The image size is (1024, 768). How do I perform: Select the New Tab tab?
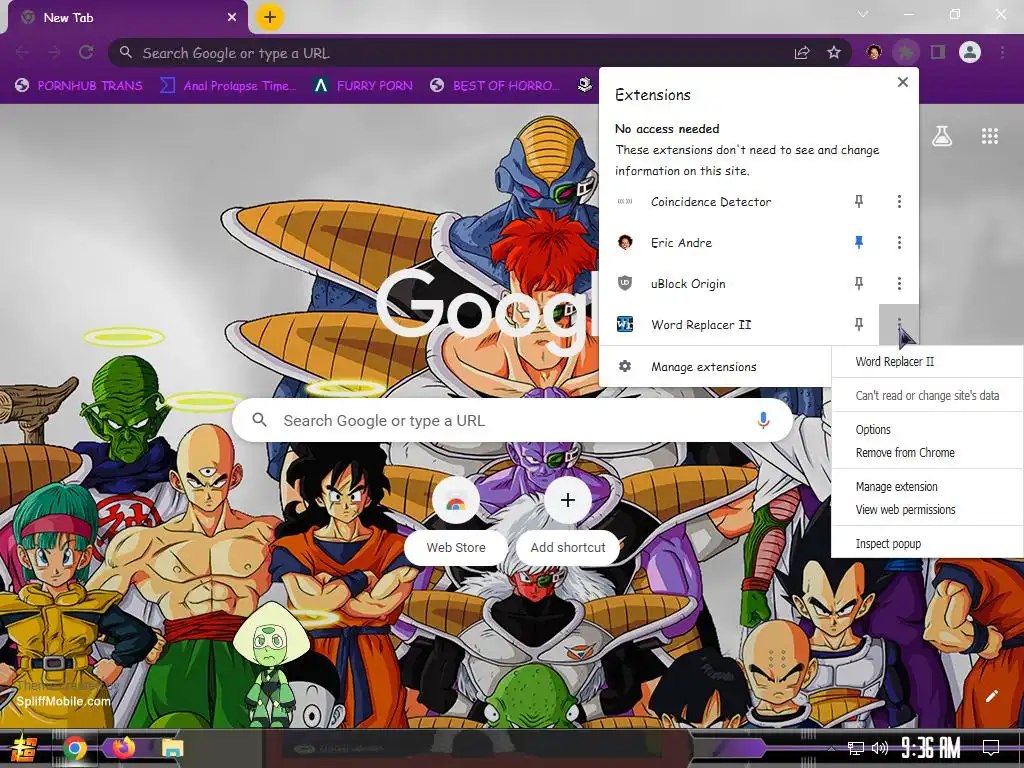click(128, 18)
